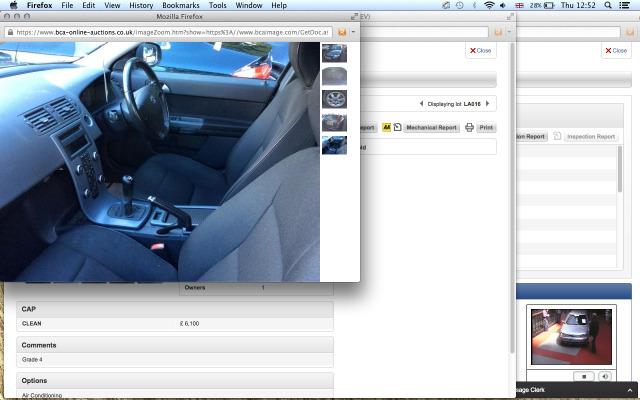Stop the live auction video
The width and height of the screenshot is (640, 400).
[584, 376]
